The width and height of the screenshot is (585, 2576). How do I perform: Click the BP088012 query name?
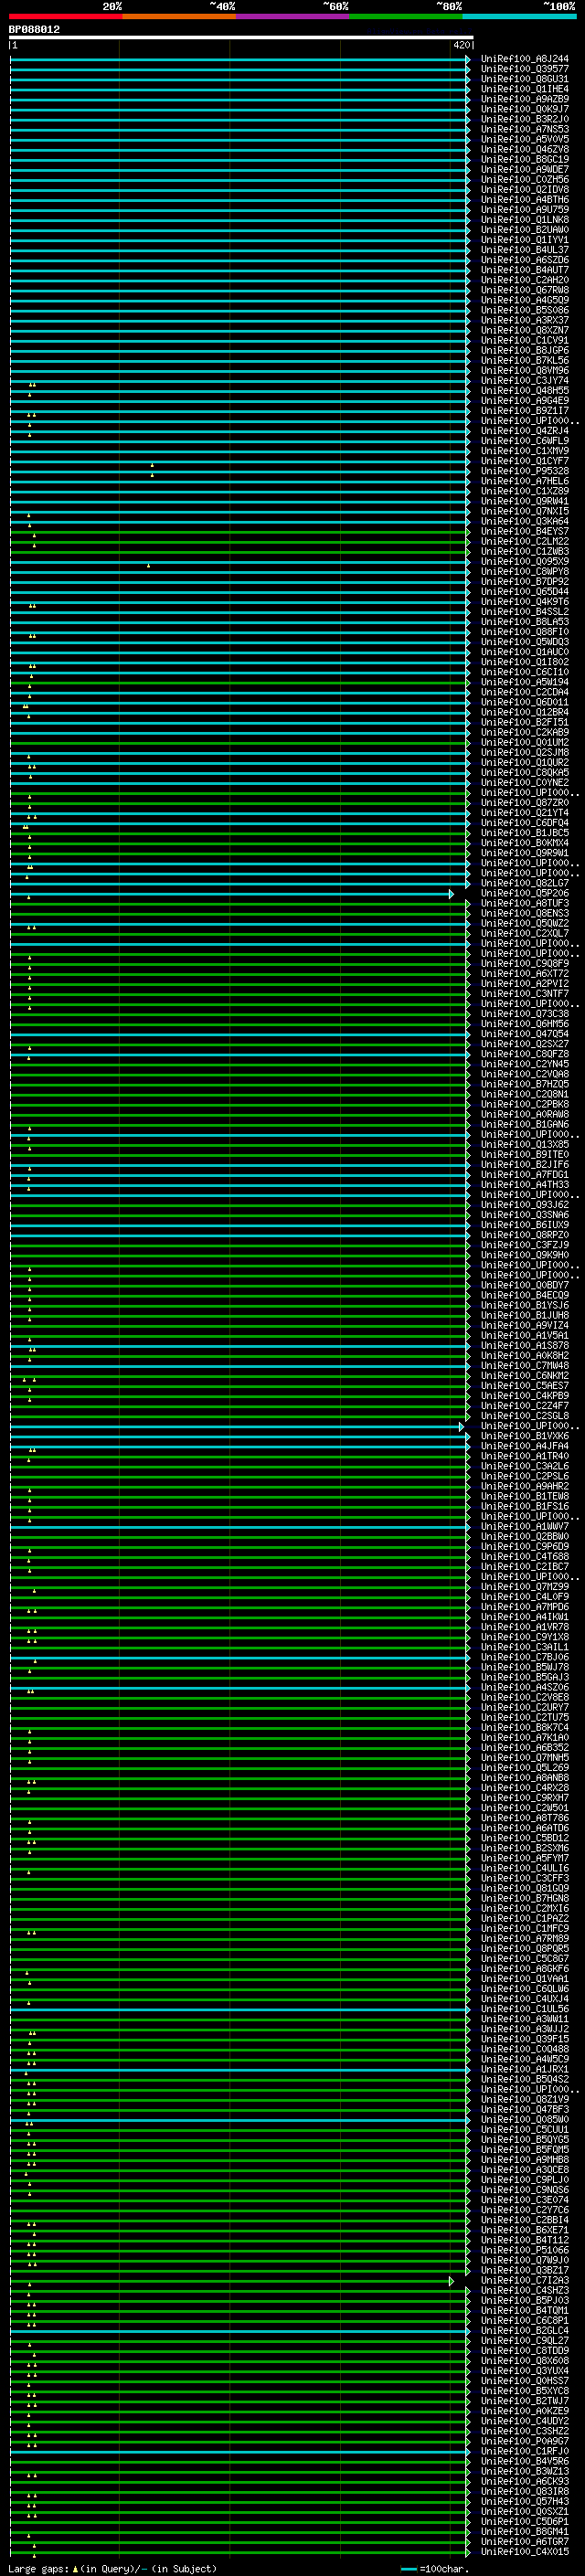point(34,30)
